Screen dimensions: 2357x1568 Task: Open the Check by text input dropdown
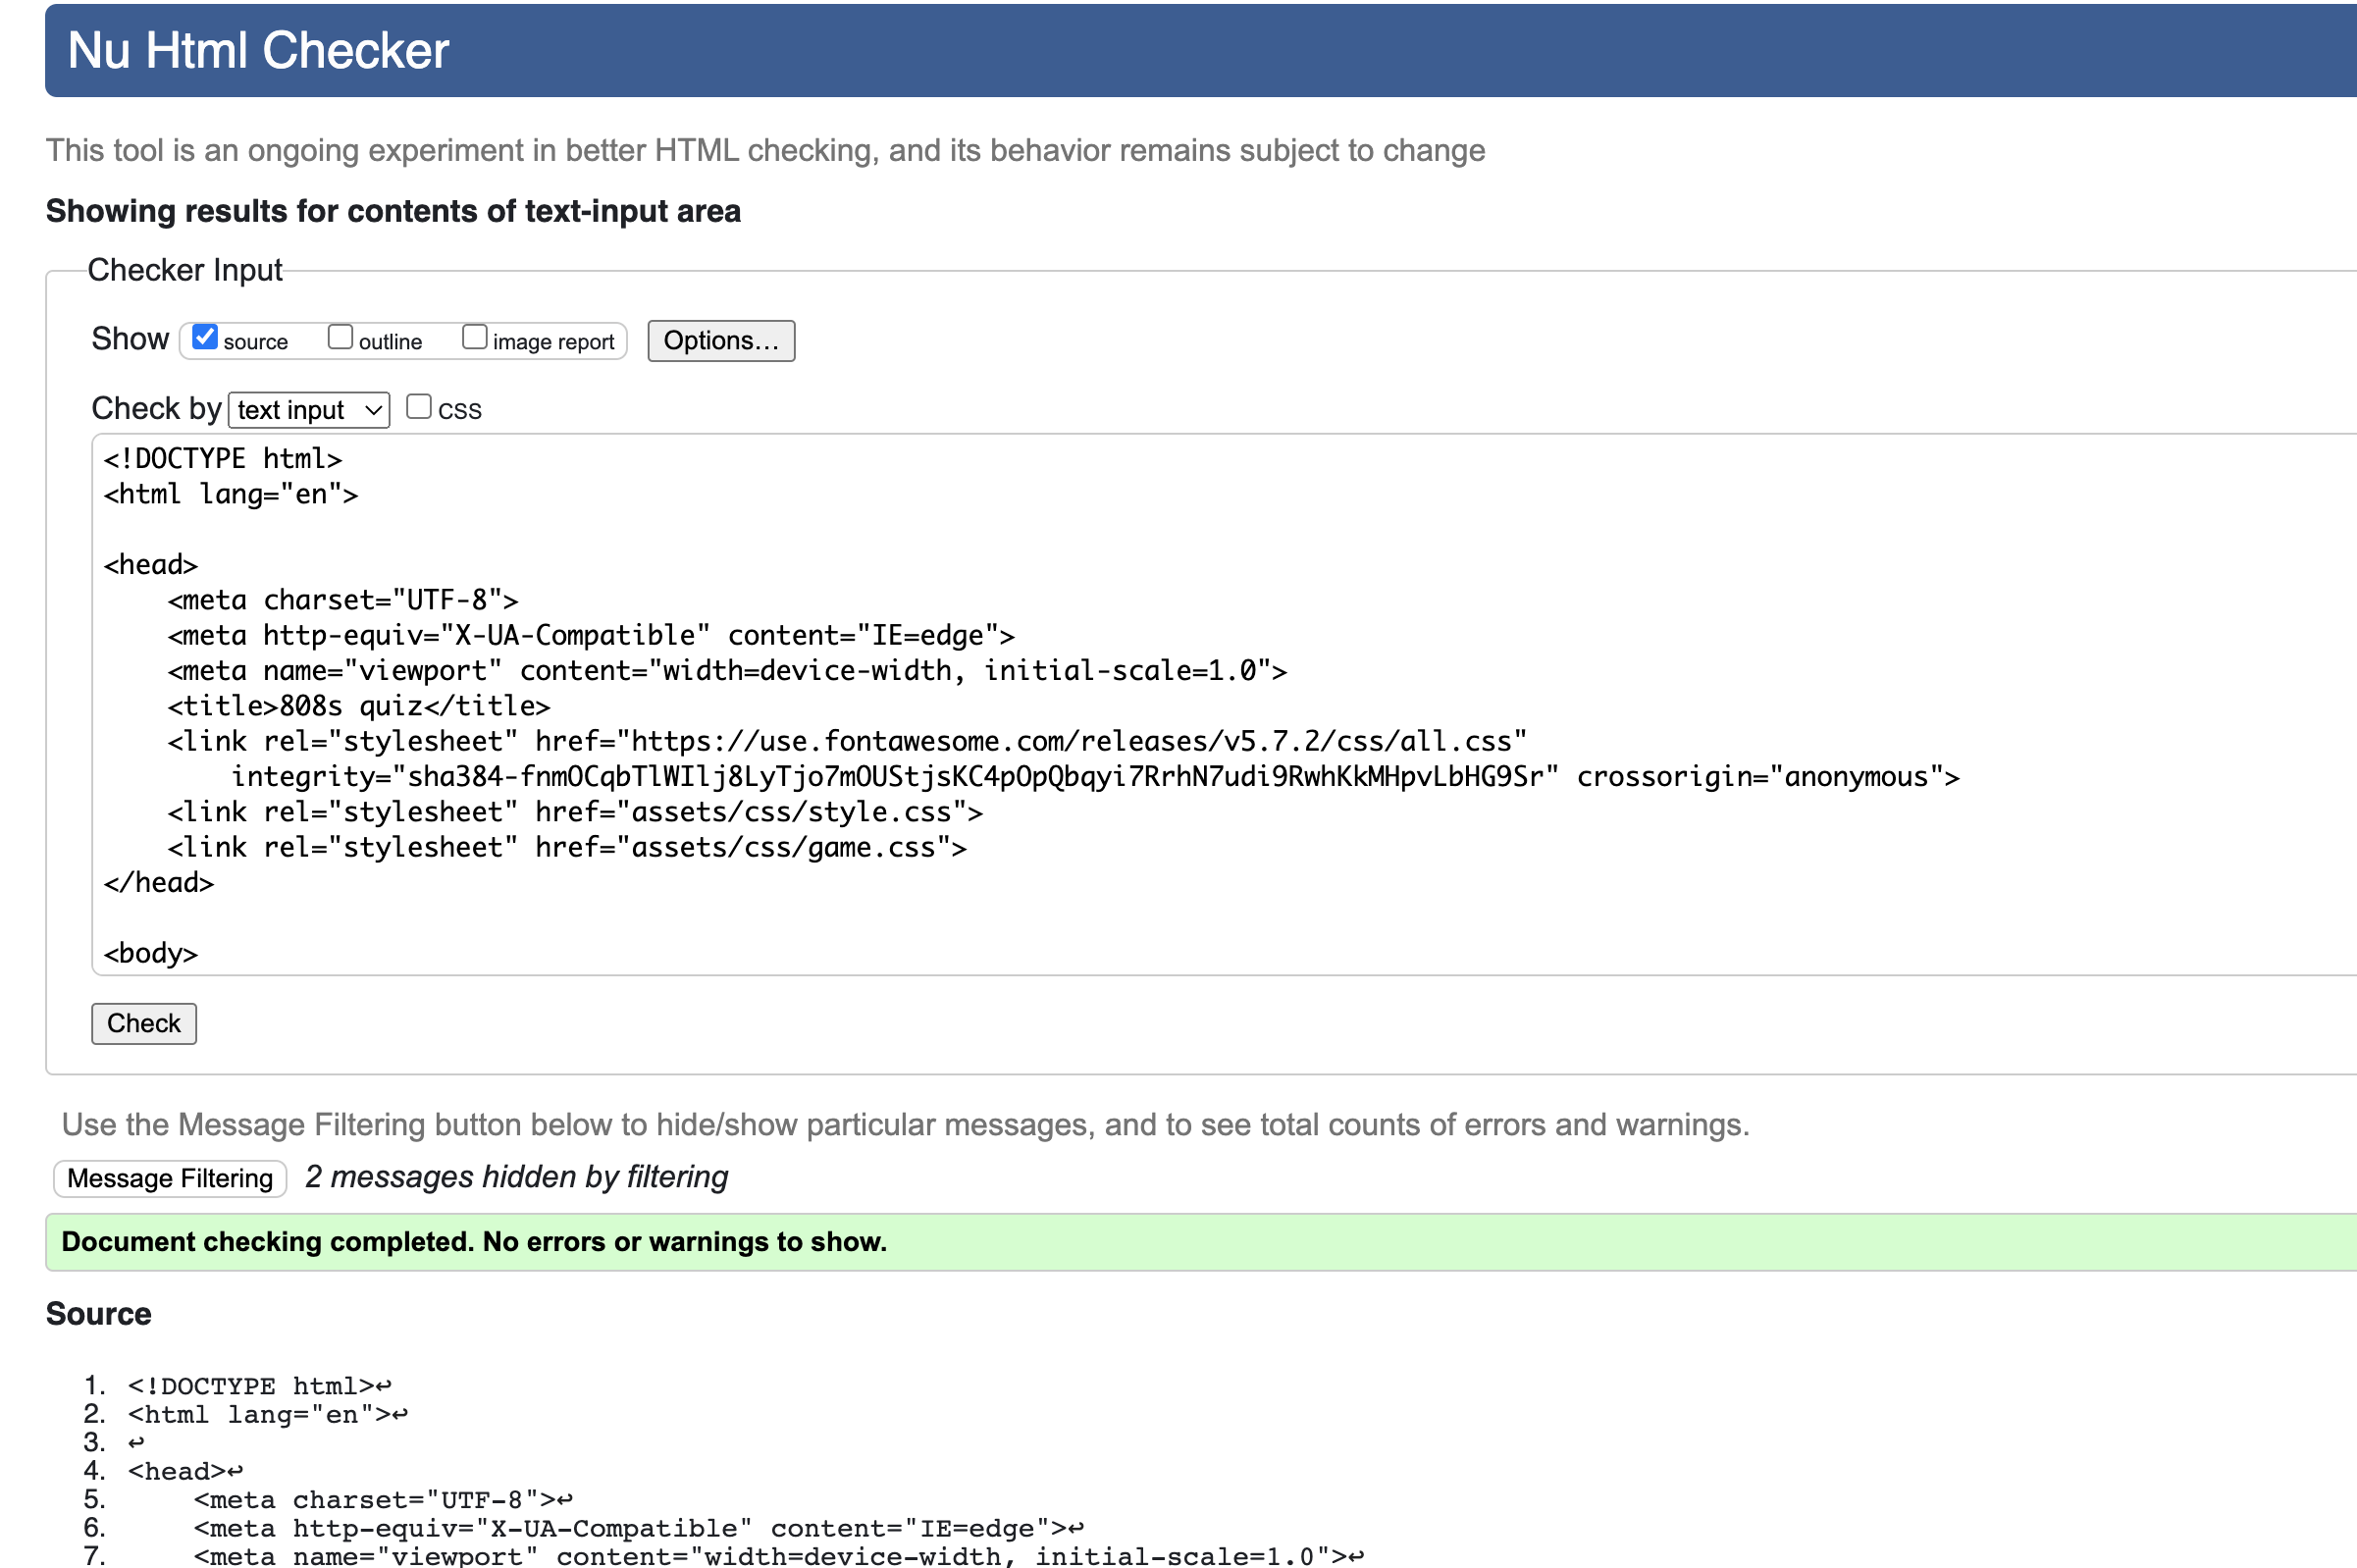(309, 410)
